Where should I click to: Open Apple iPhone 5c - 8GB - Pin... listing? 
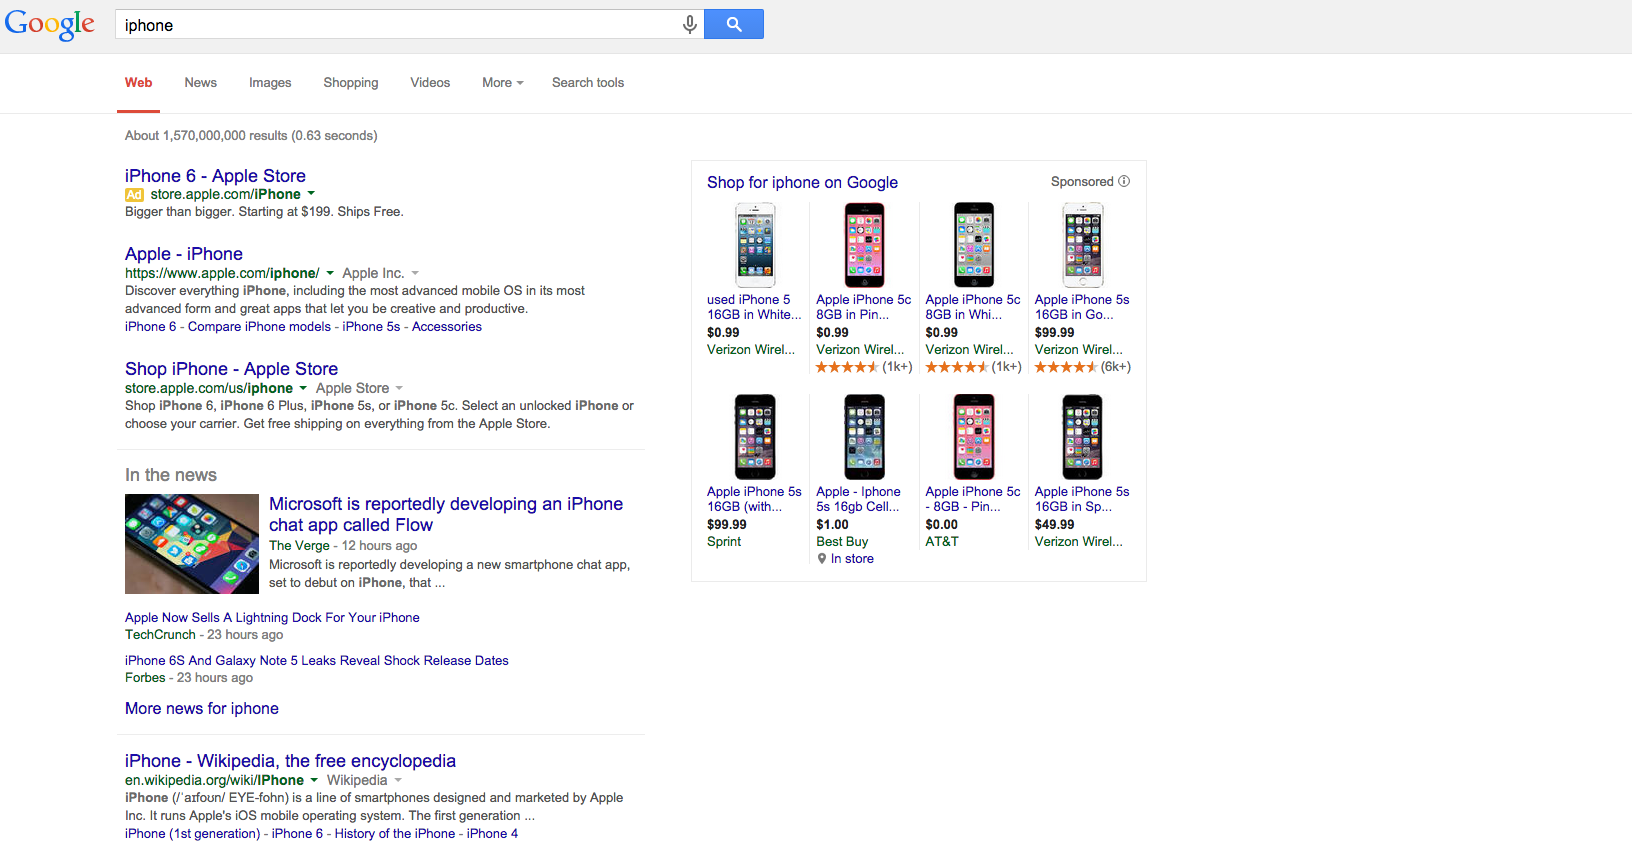coord(973,499)
